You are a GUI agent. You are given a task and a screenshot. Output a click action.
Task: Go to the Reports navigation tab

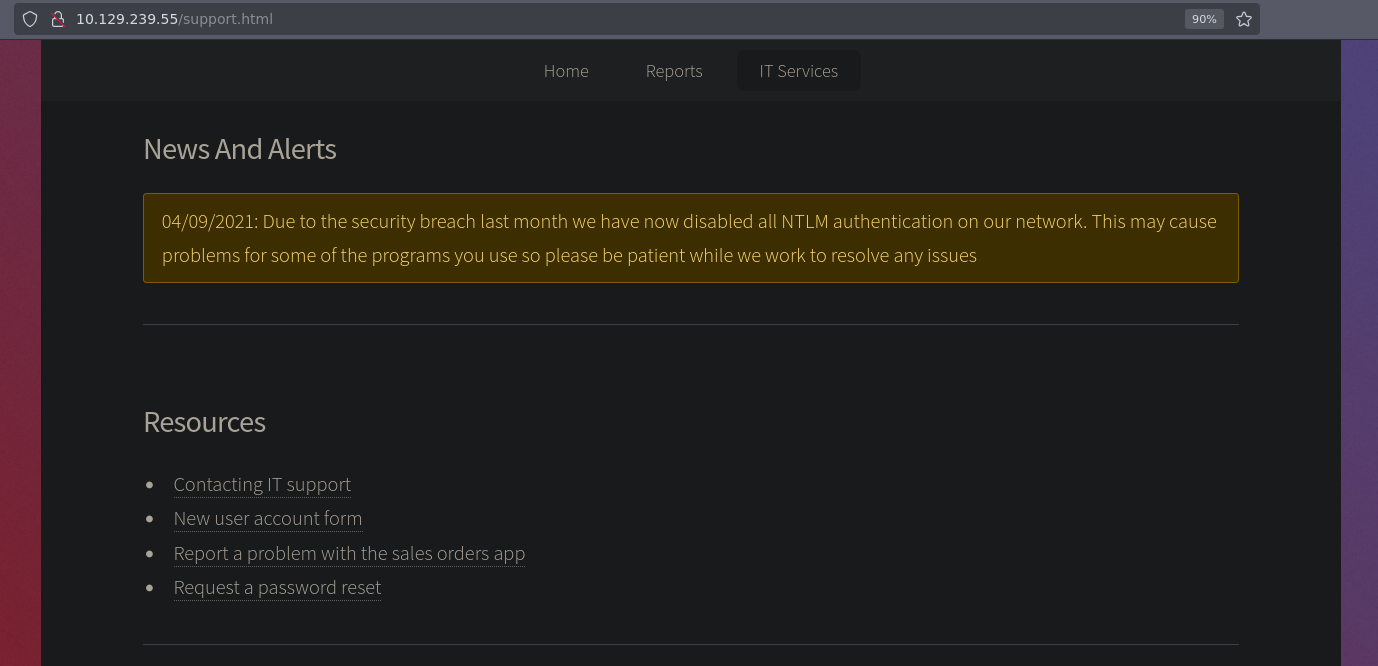[674, 71]
